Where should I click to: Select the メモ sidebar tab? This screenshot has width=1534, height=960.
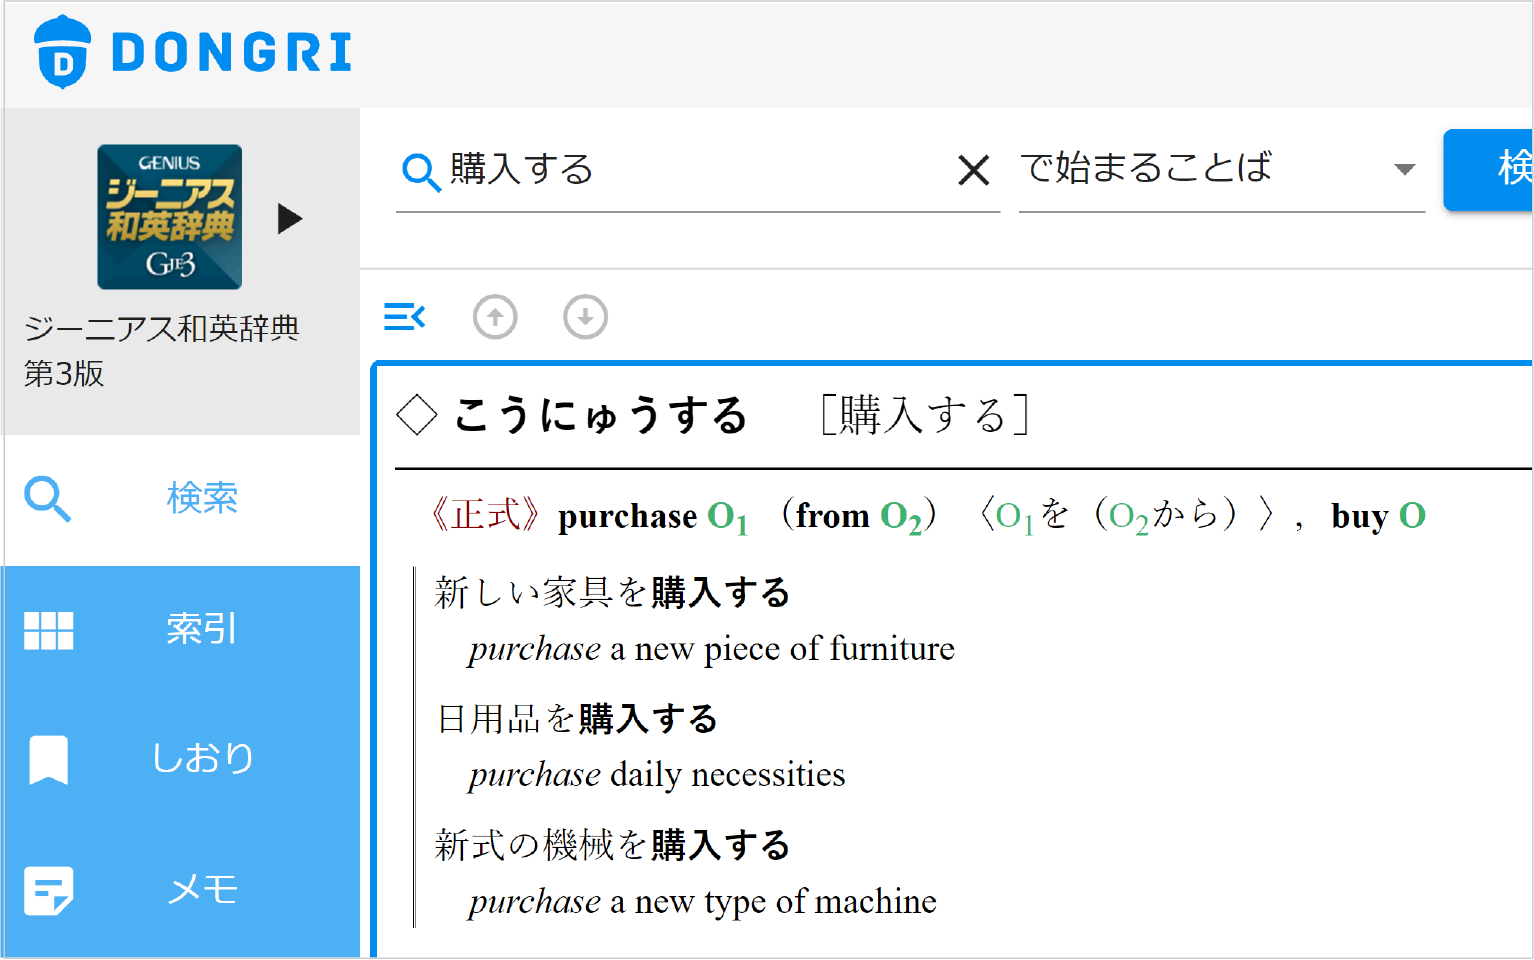pos(181,890)
